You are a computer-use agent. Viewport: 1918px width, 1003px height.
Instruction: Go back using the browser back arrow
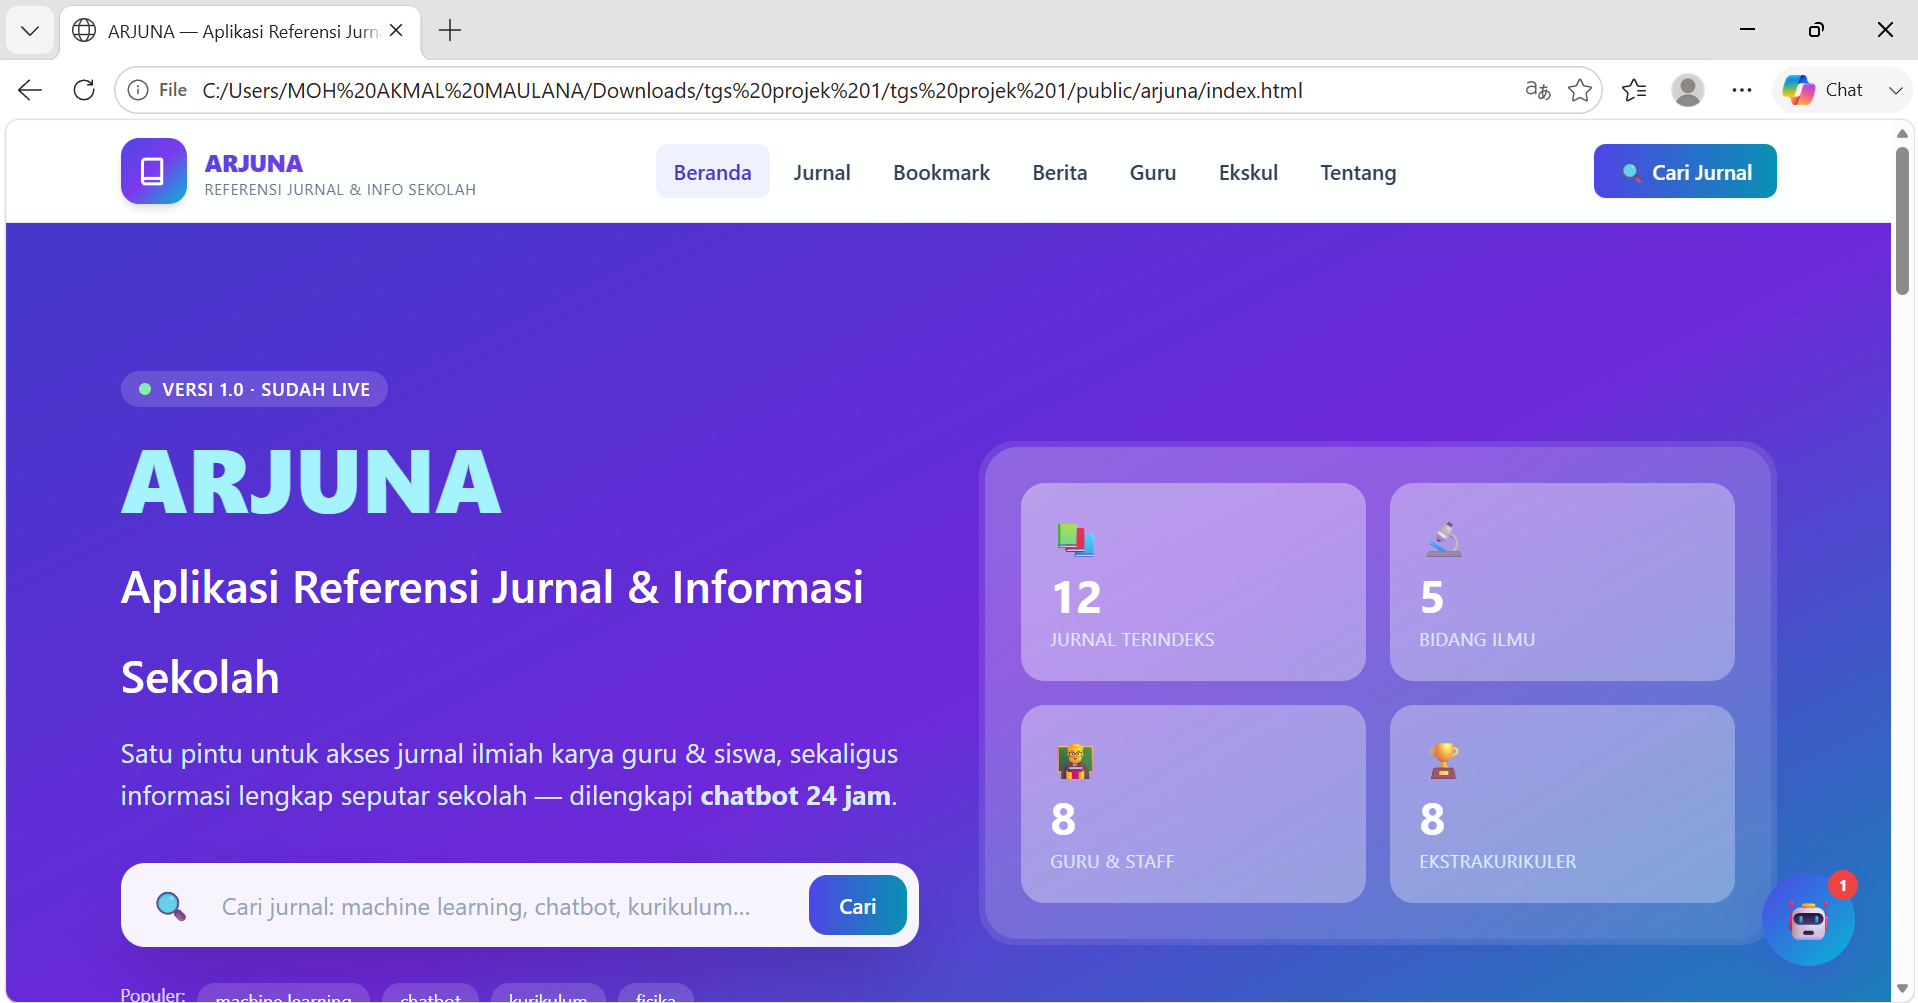click(x=30, y=90)
